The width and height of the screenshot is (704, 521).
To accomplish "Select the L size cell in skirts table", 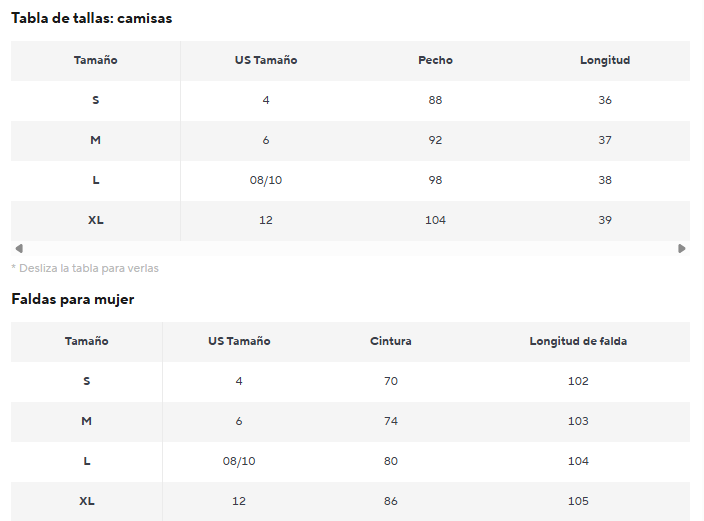I will pos(87,461).
